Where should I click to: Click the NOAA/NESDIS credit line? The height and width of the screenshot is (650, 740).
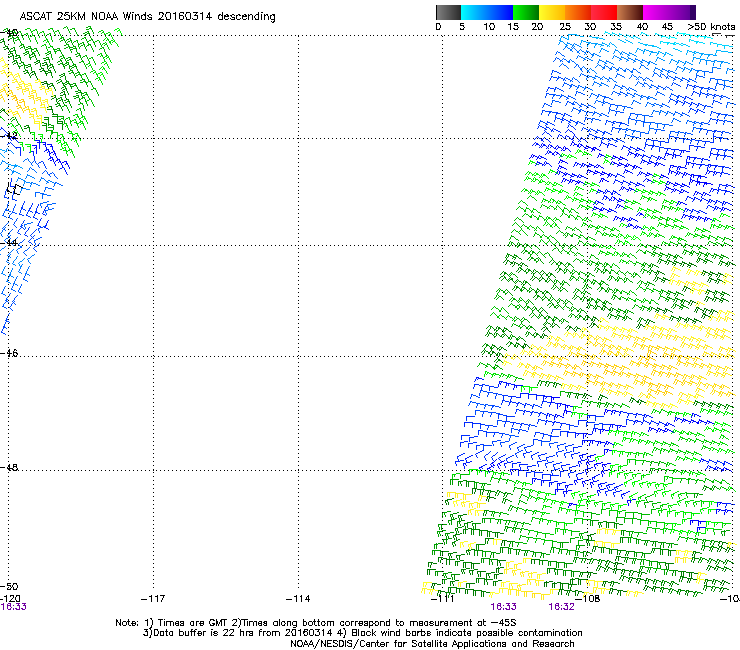(432, 644)
